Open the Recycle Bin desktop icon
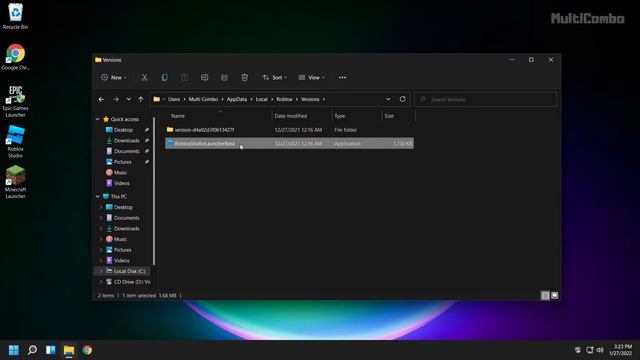Viewport: 640px width, 360px height. [x=16, y=16]
